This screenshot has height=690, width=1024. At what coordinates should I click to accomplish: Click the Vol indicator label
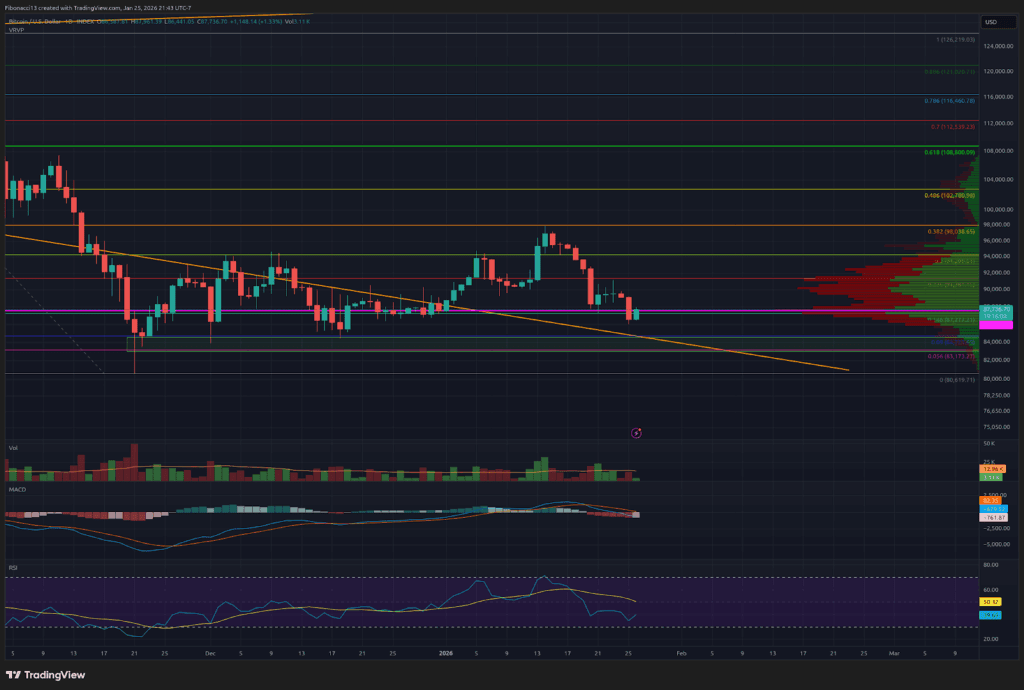coord(13,448)
